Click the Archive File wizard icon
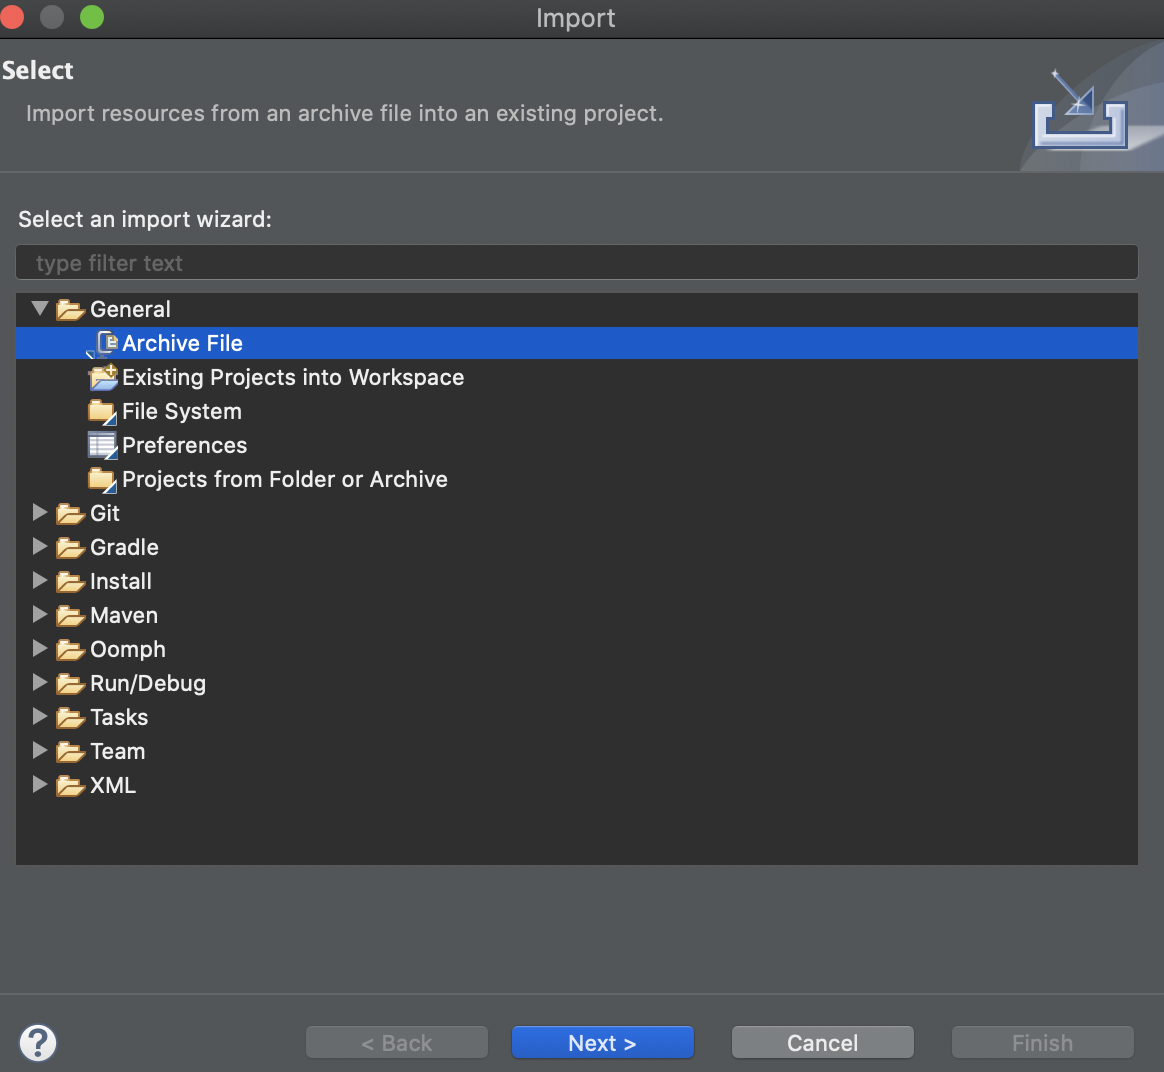The height and width of the screenshot is (1072, 1164). point(103,344)
